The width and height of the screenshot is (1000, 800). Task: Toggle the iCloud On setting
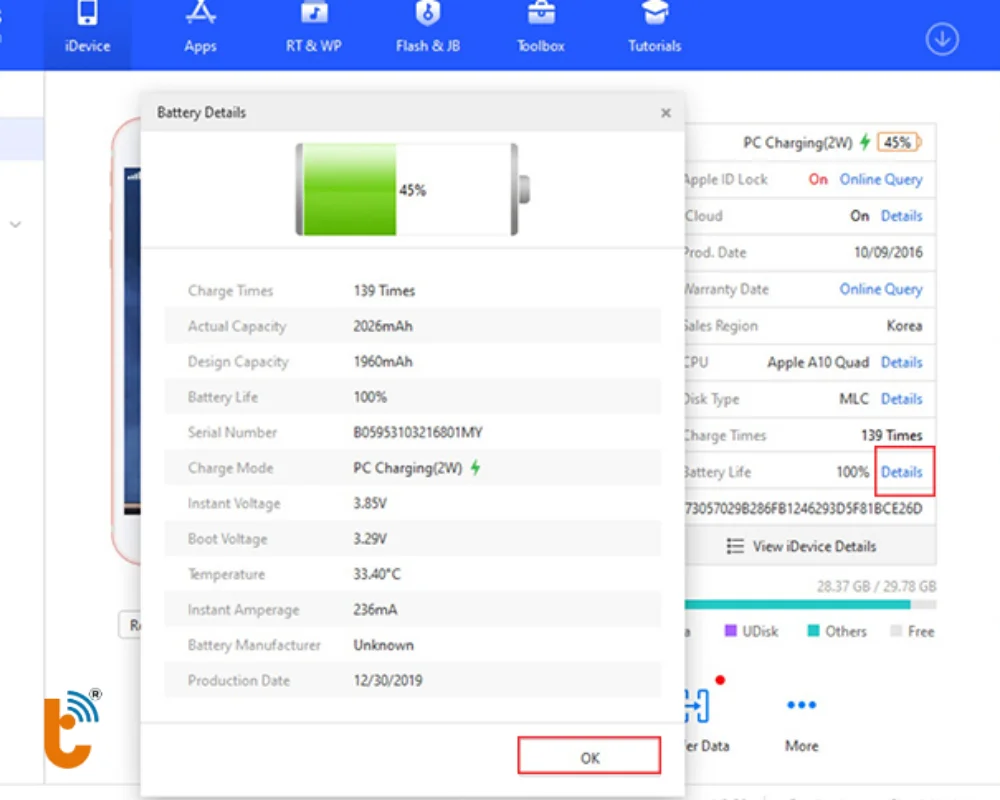pyautogui.click(x=860, y=215)
